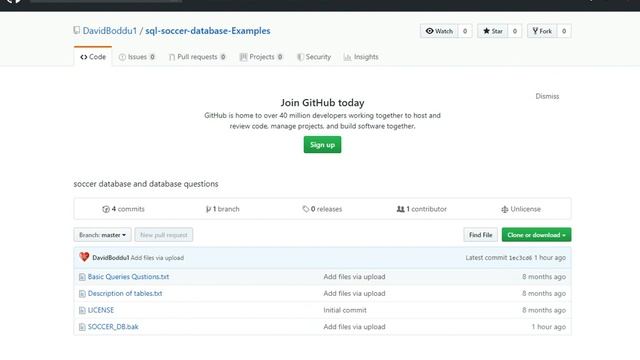Click the Code tab brackets icon
Screen dimensions: 640x360
coord(84,57)
